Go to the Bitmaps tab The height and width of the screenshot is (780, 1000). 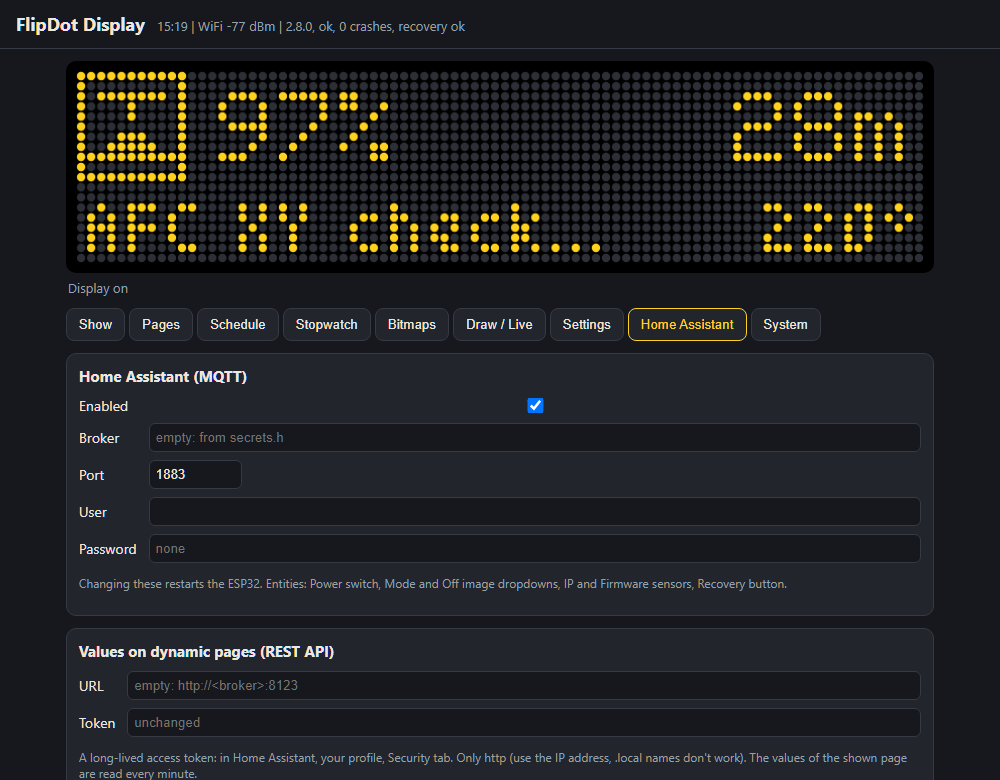click(412, 325)
